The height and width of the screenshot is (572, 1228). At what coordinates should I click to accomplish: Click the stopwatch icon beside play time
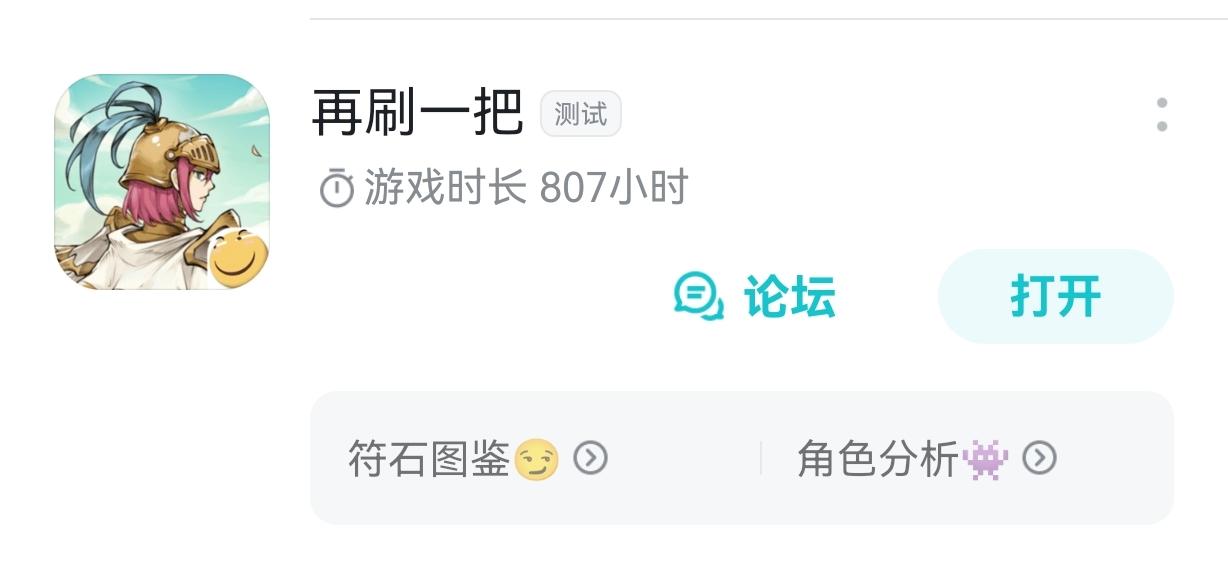click(336, 188)
